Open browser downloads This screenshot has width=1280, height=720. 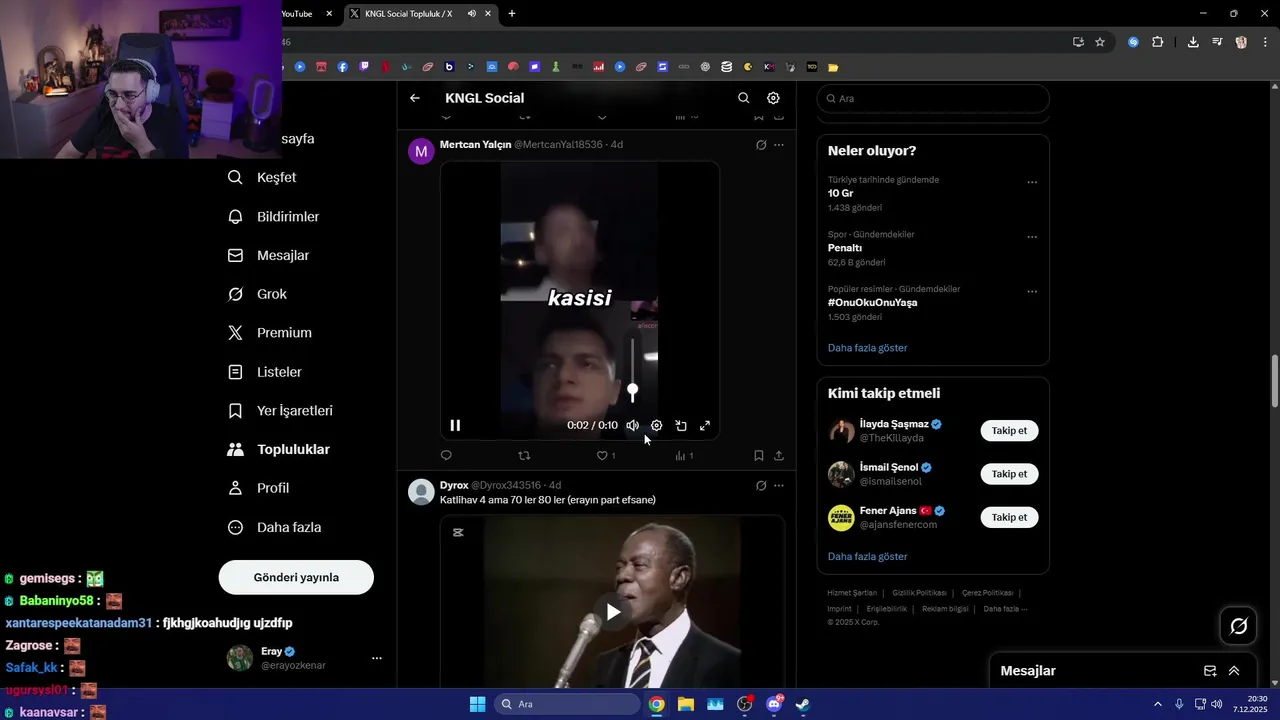(x=1193, y=42)
